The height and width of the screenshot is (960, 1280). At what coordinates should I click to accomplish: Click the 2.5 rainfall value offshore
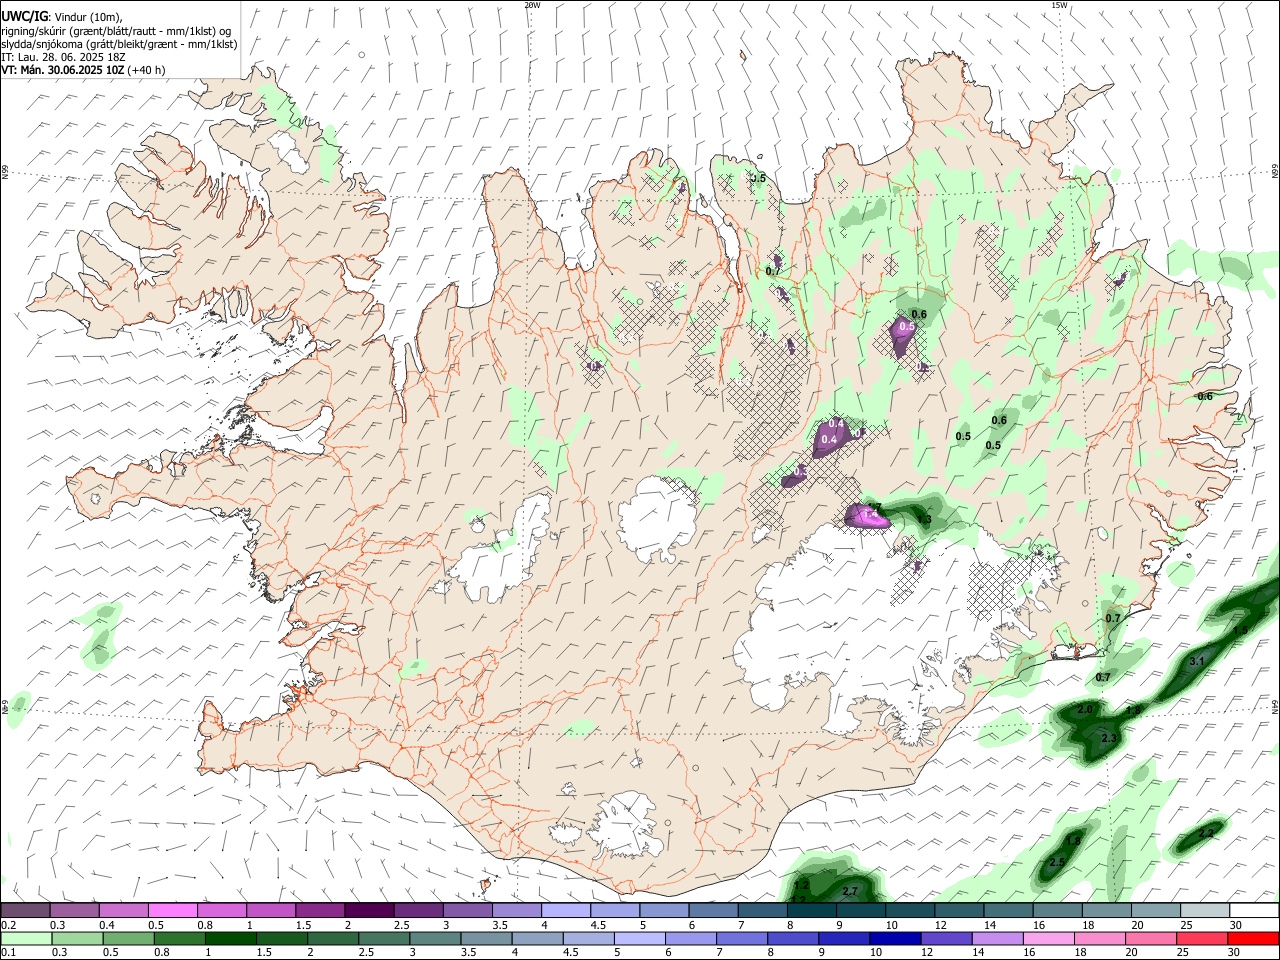click(1057, 862)
